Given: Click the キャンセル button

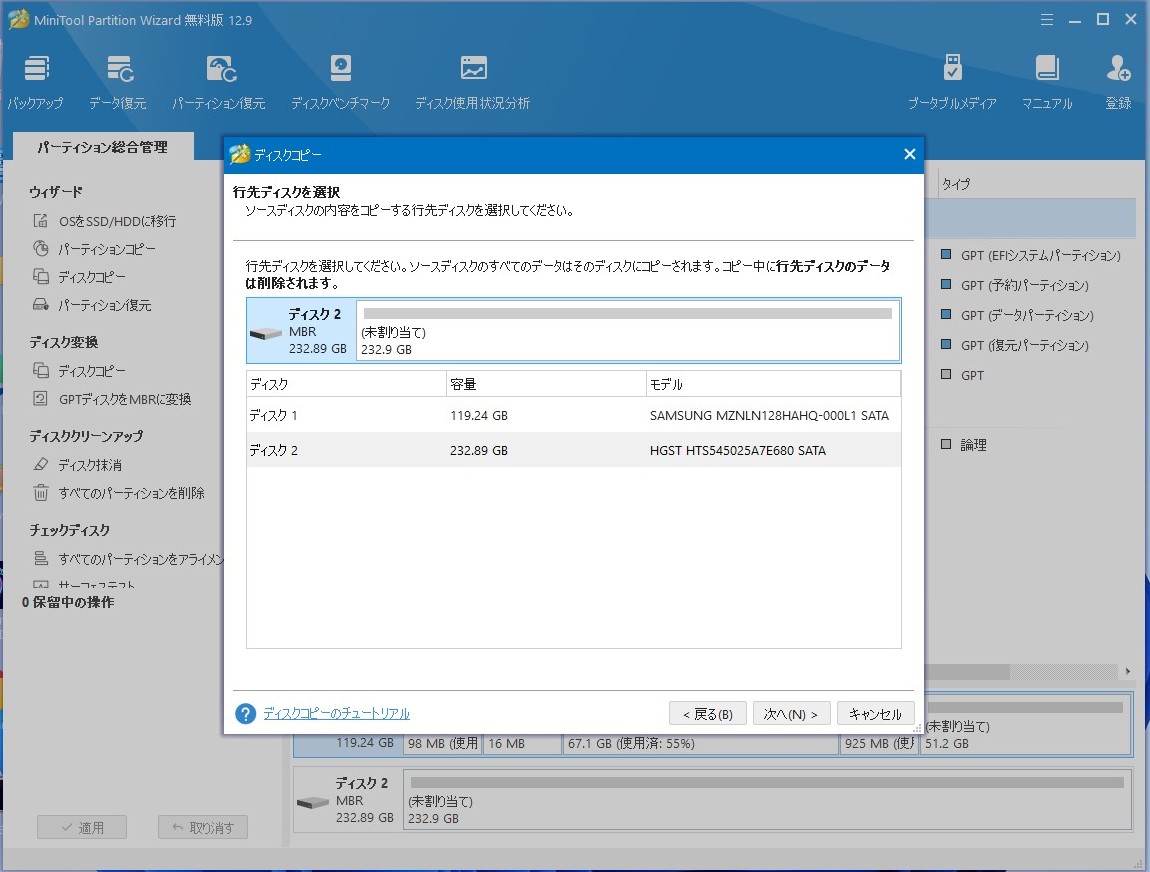Looking at the screenshot, I should pyautogui.click(x=875, y=714).
